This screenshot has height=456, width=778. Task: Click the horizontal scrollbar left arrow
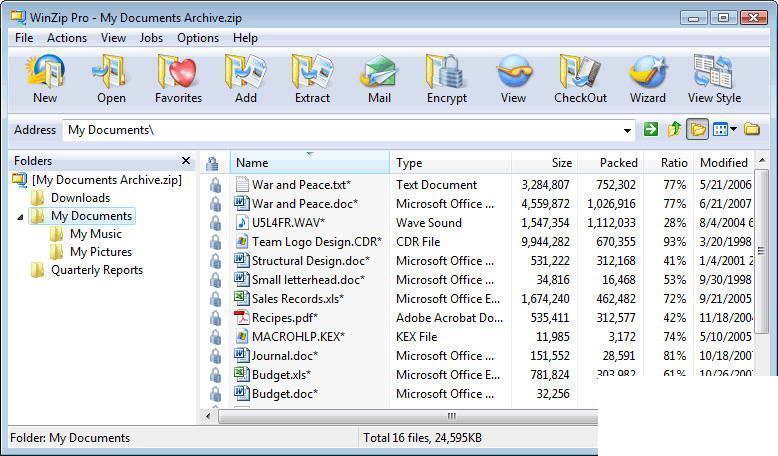[208, 416]
